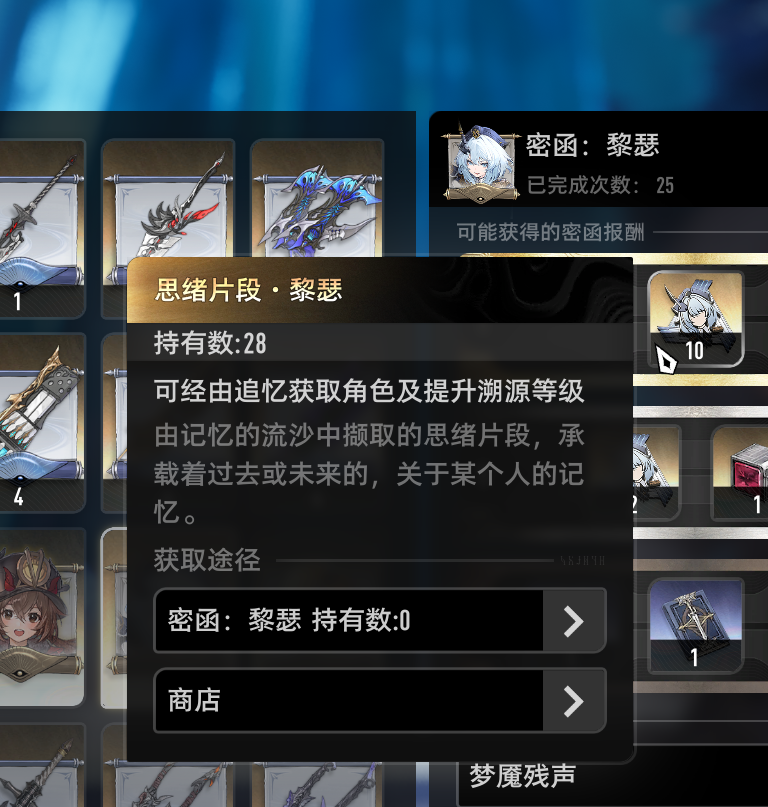Open the 密函: 黎瑟 source chevron arrow
This screenshot has width=768, height=807.
[x=574, y=621]
